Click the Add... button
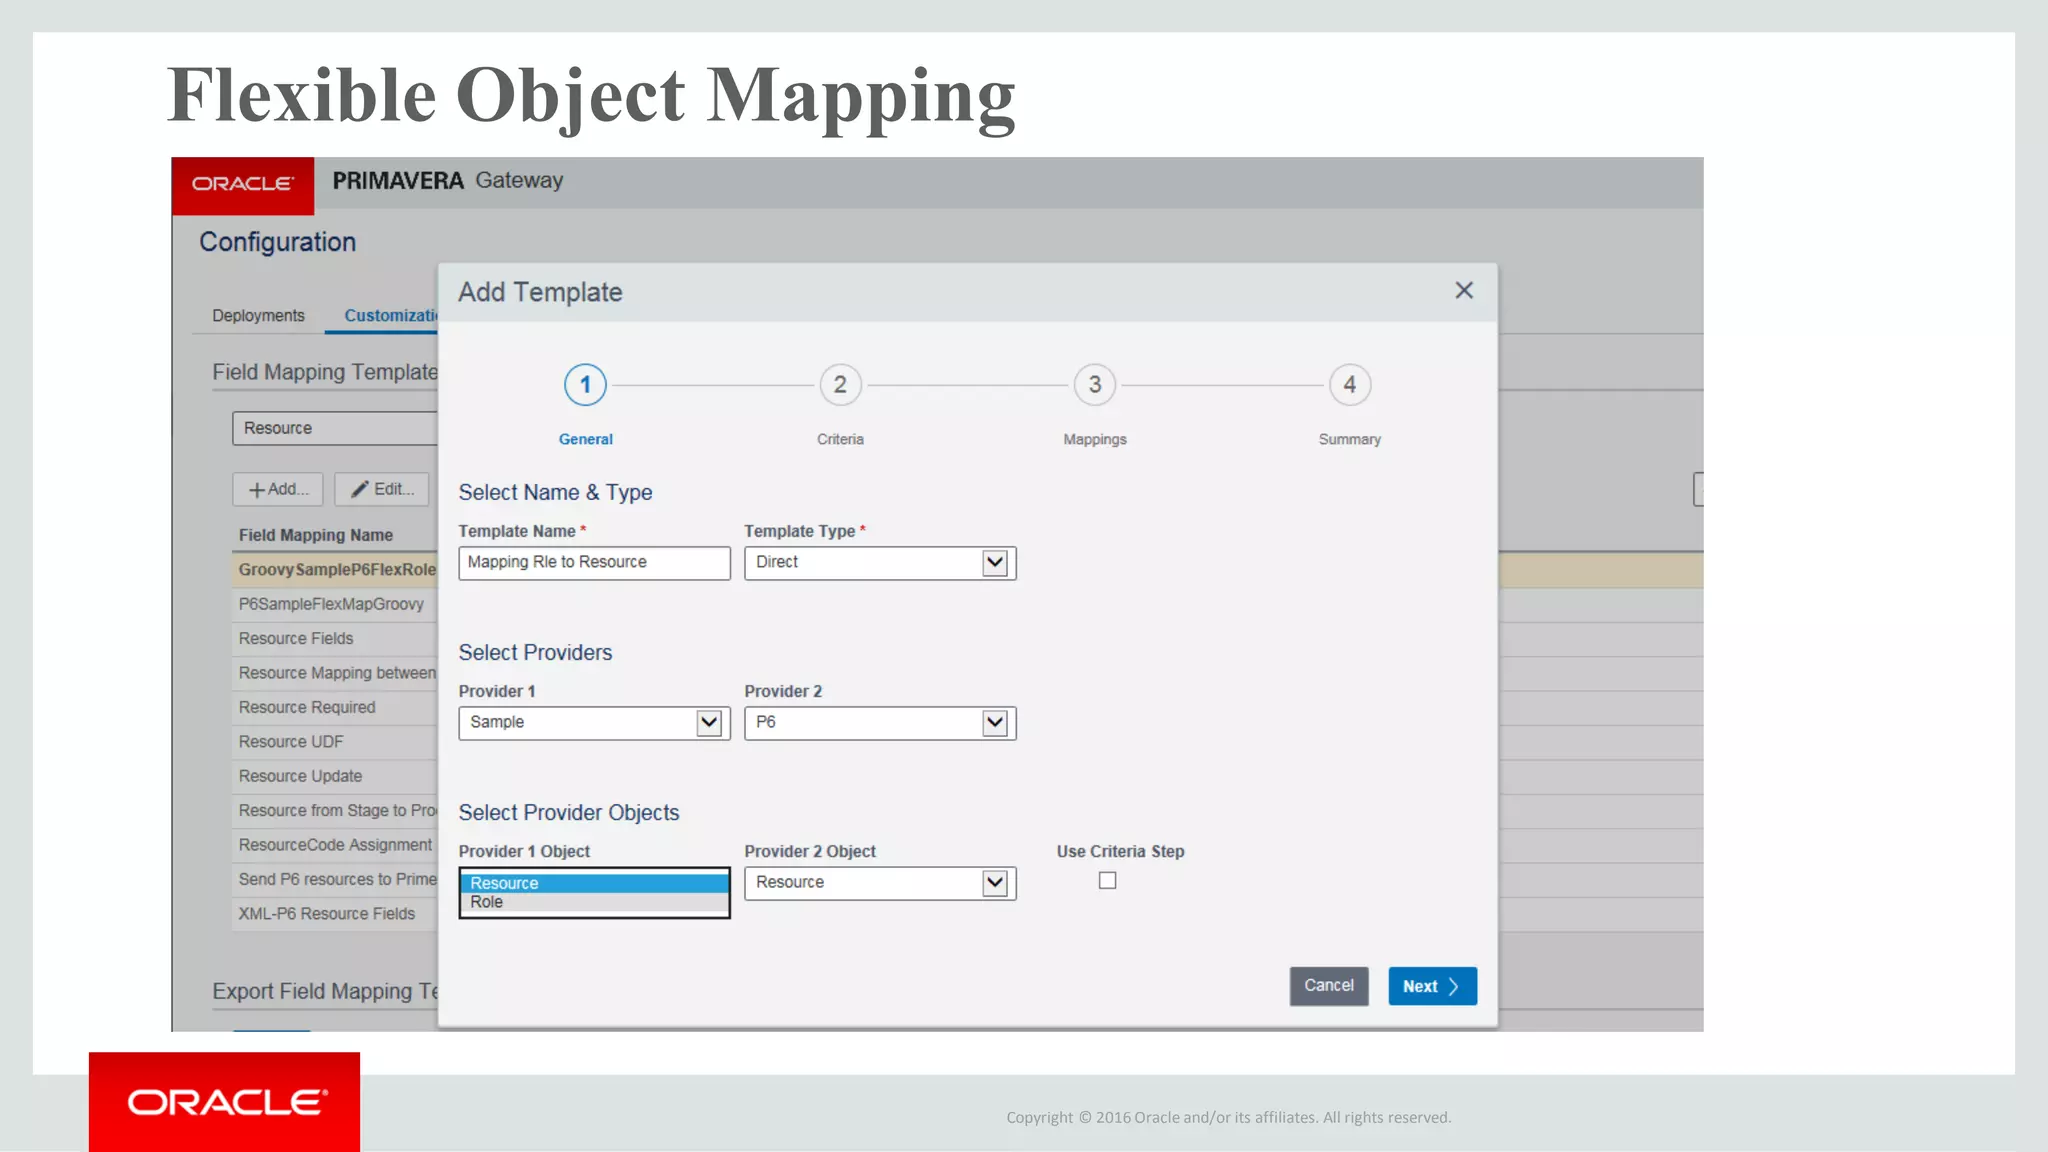The height and width of the screenshot is (1152, 2048). click(x=278, y=490)
